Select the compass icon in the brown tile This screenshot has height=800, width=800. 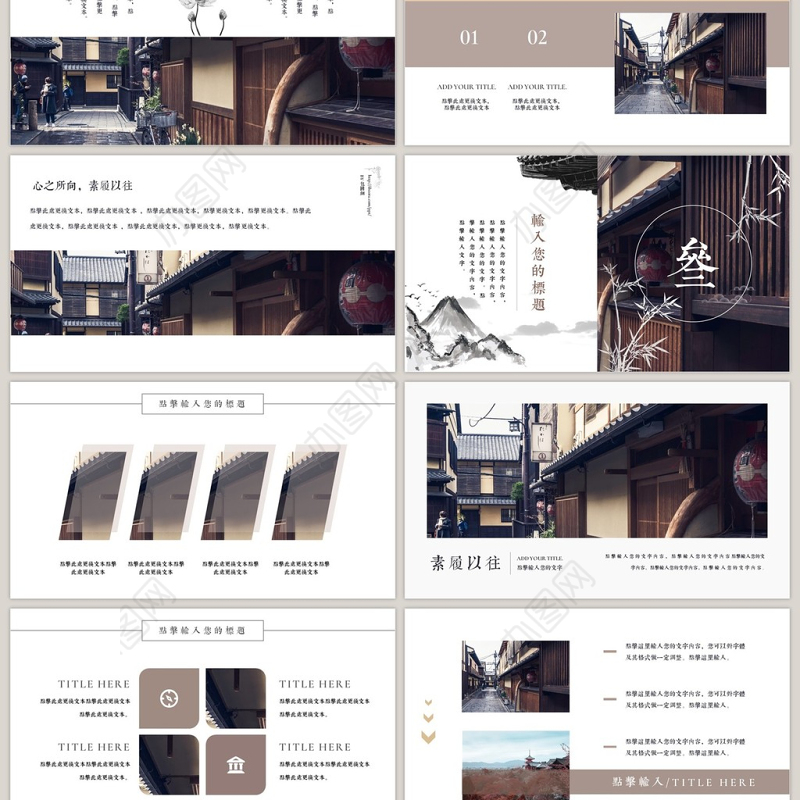pos(169,698)
